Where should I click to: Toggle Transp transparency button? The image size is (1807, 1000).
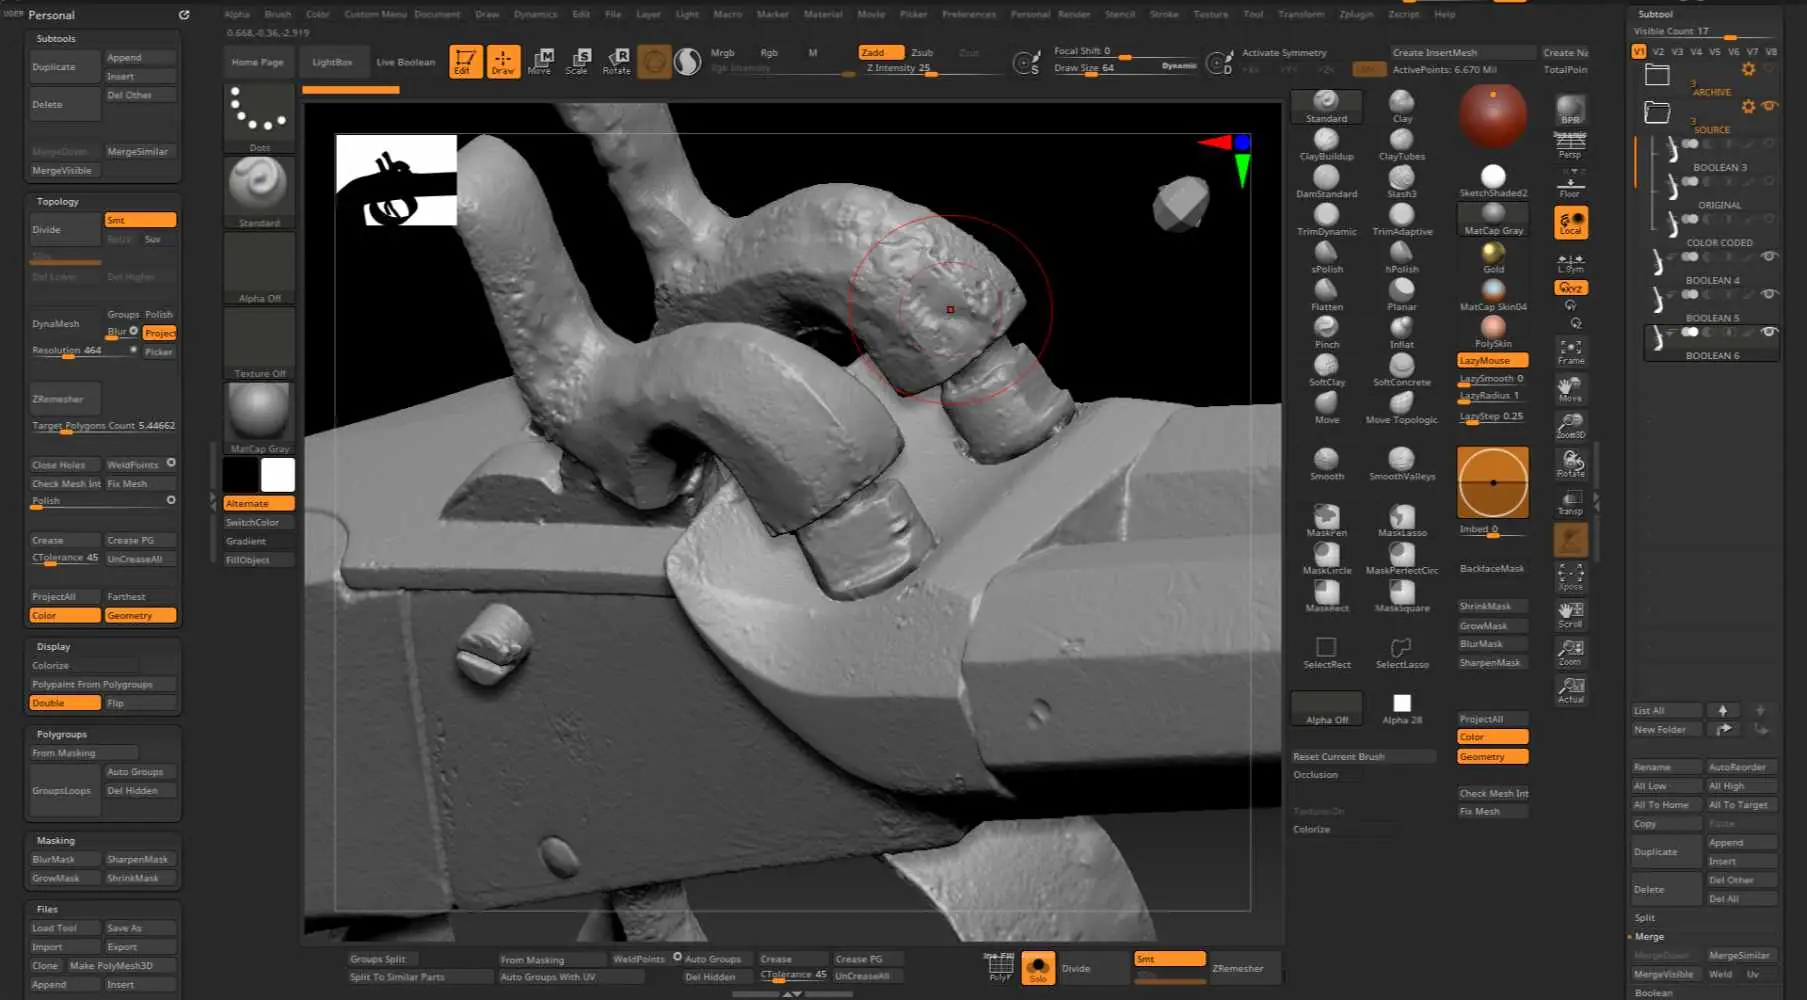click(1570, 502)
